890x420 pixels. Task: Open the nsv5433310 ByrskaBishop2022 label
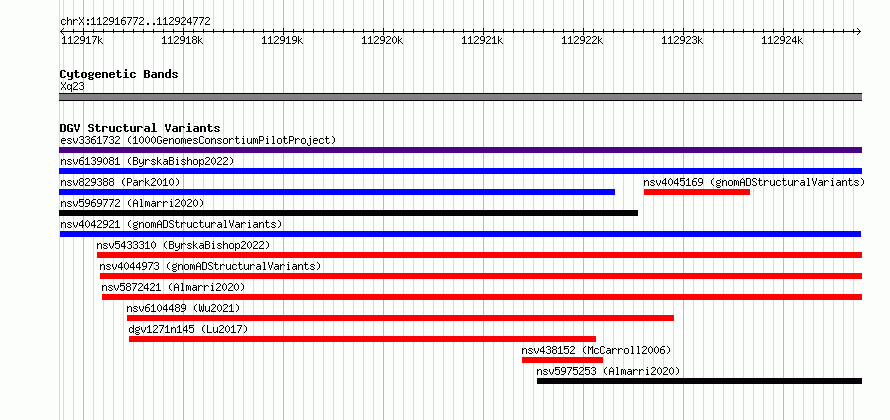pyautogui.click(x=183, y=245)
